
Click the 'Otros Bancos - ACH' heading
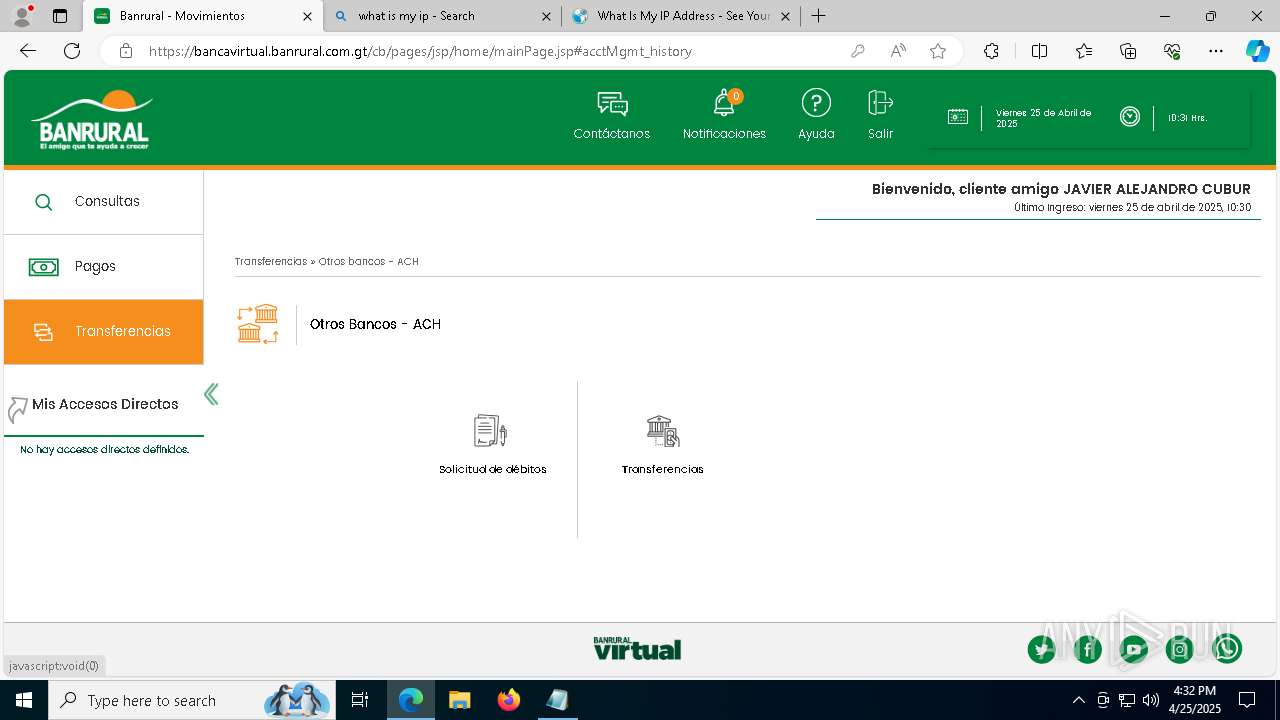click(x=375, y=324)
